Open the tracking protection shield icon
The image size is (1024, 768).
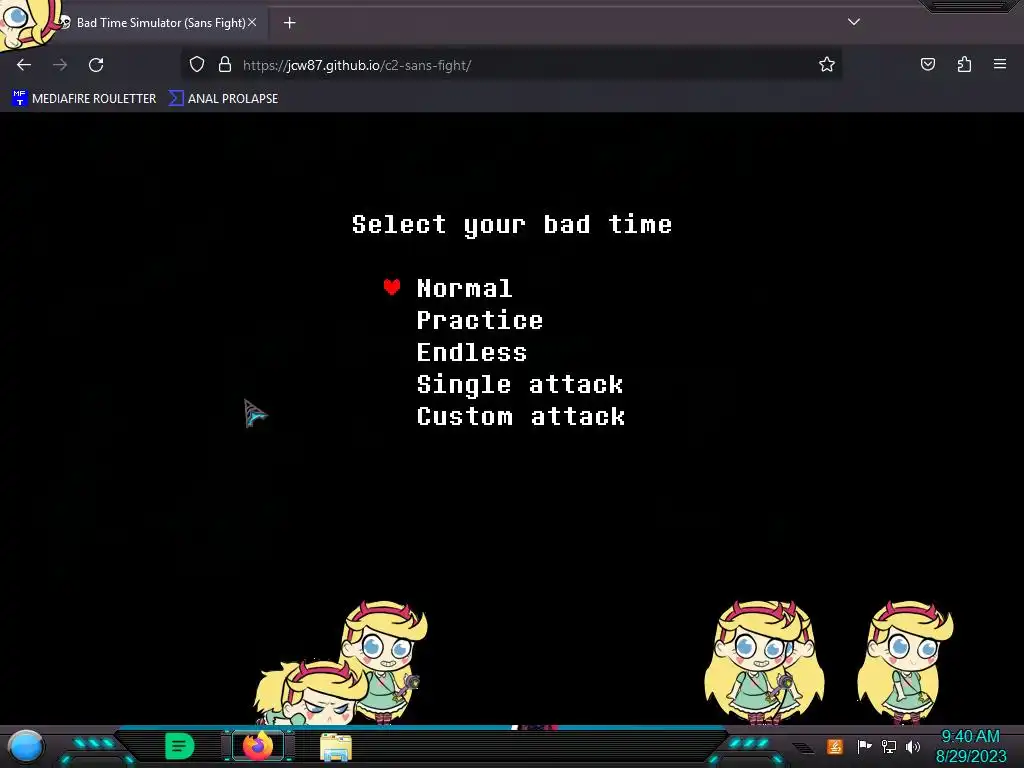pyautogui.click(x=197, y=64)
